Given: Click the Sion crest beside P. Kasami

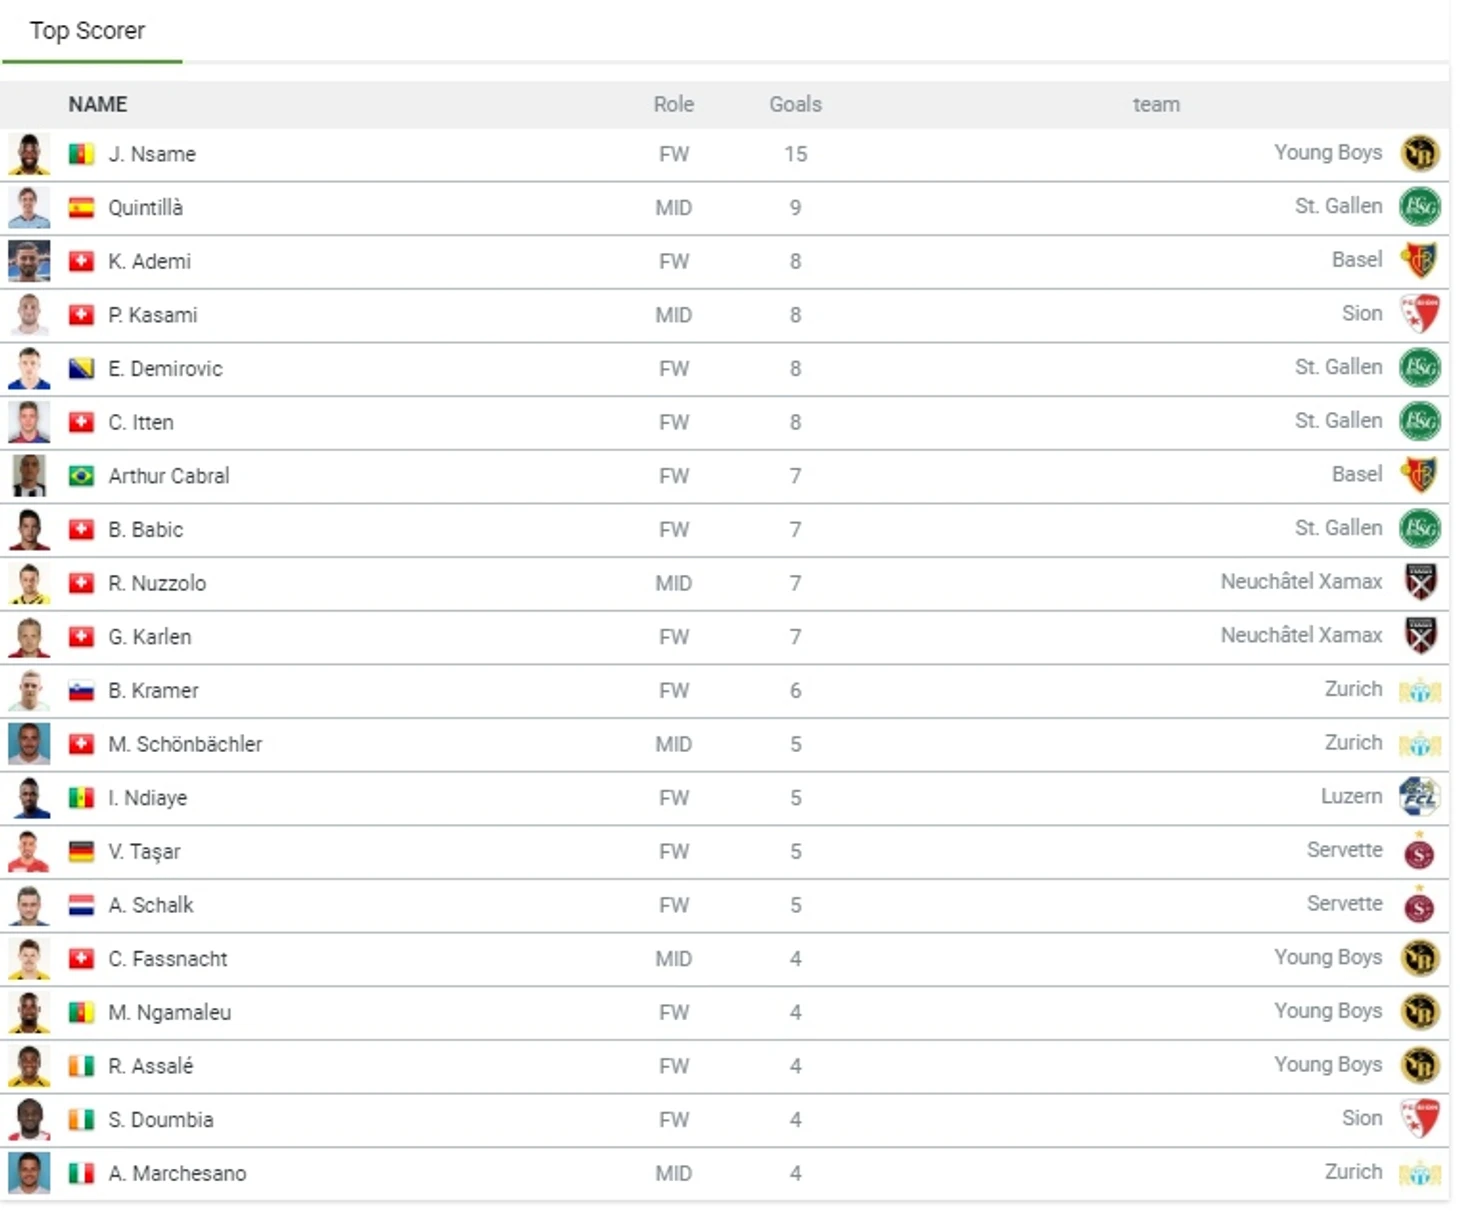Looking at the screenshot, I should pos(1419,314).
